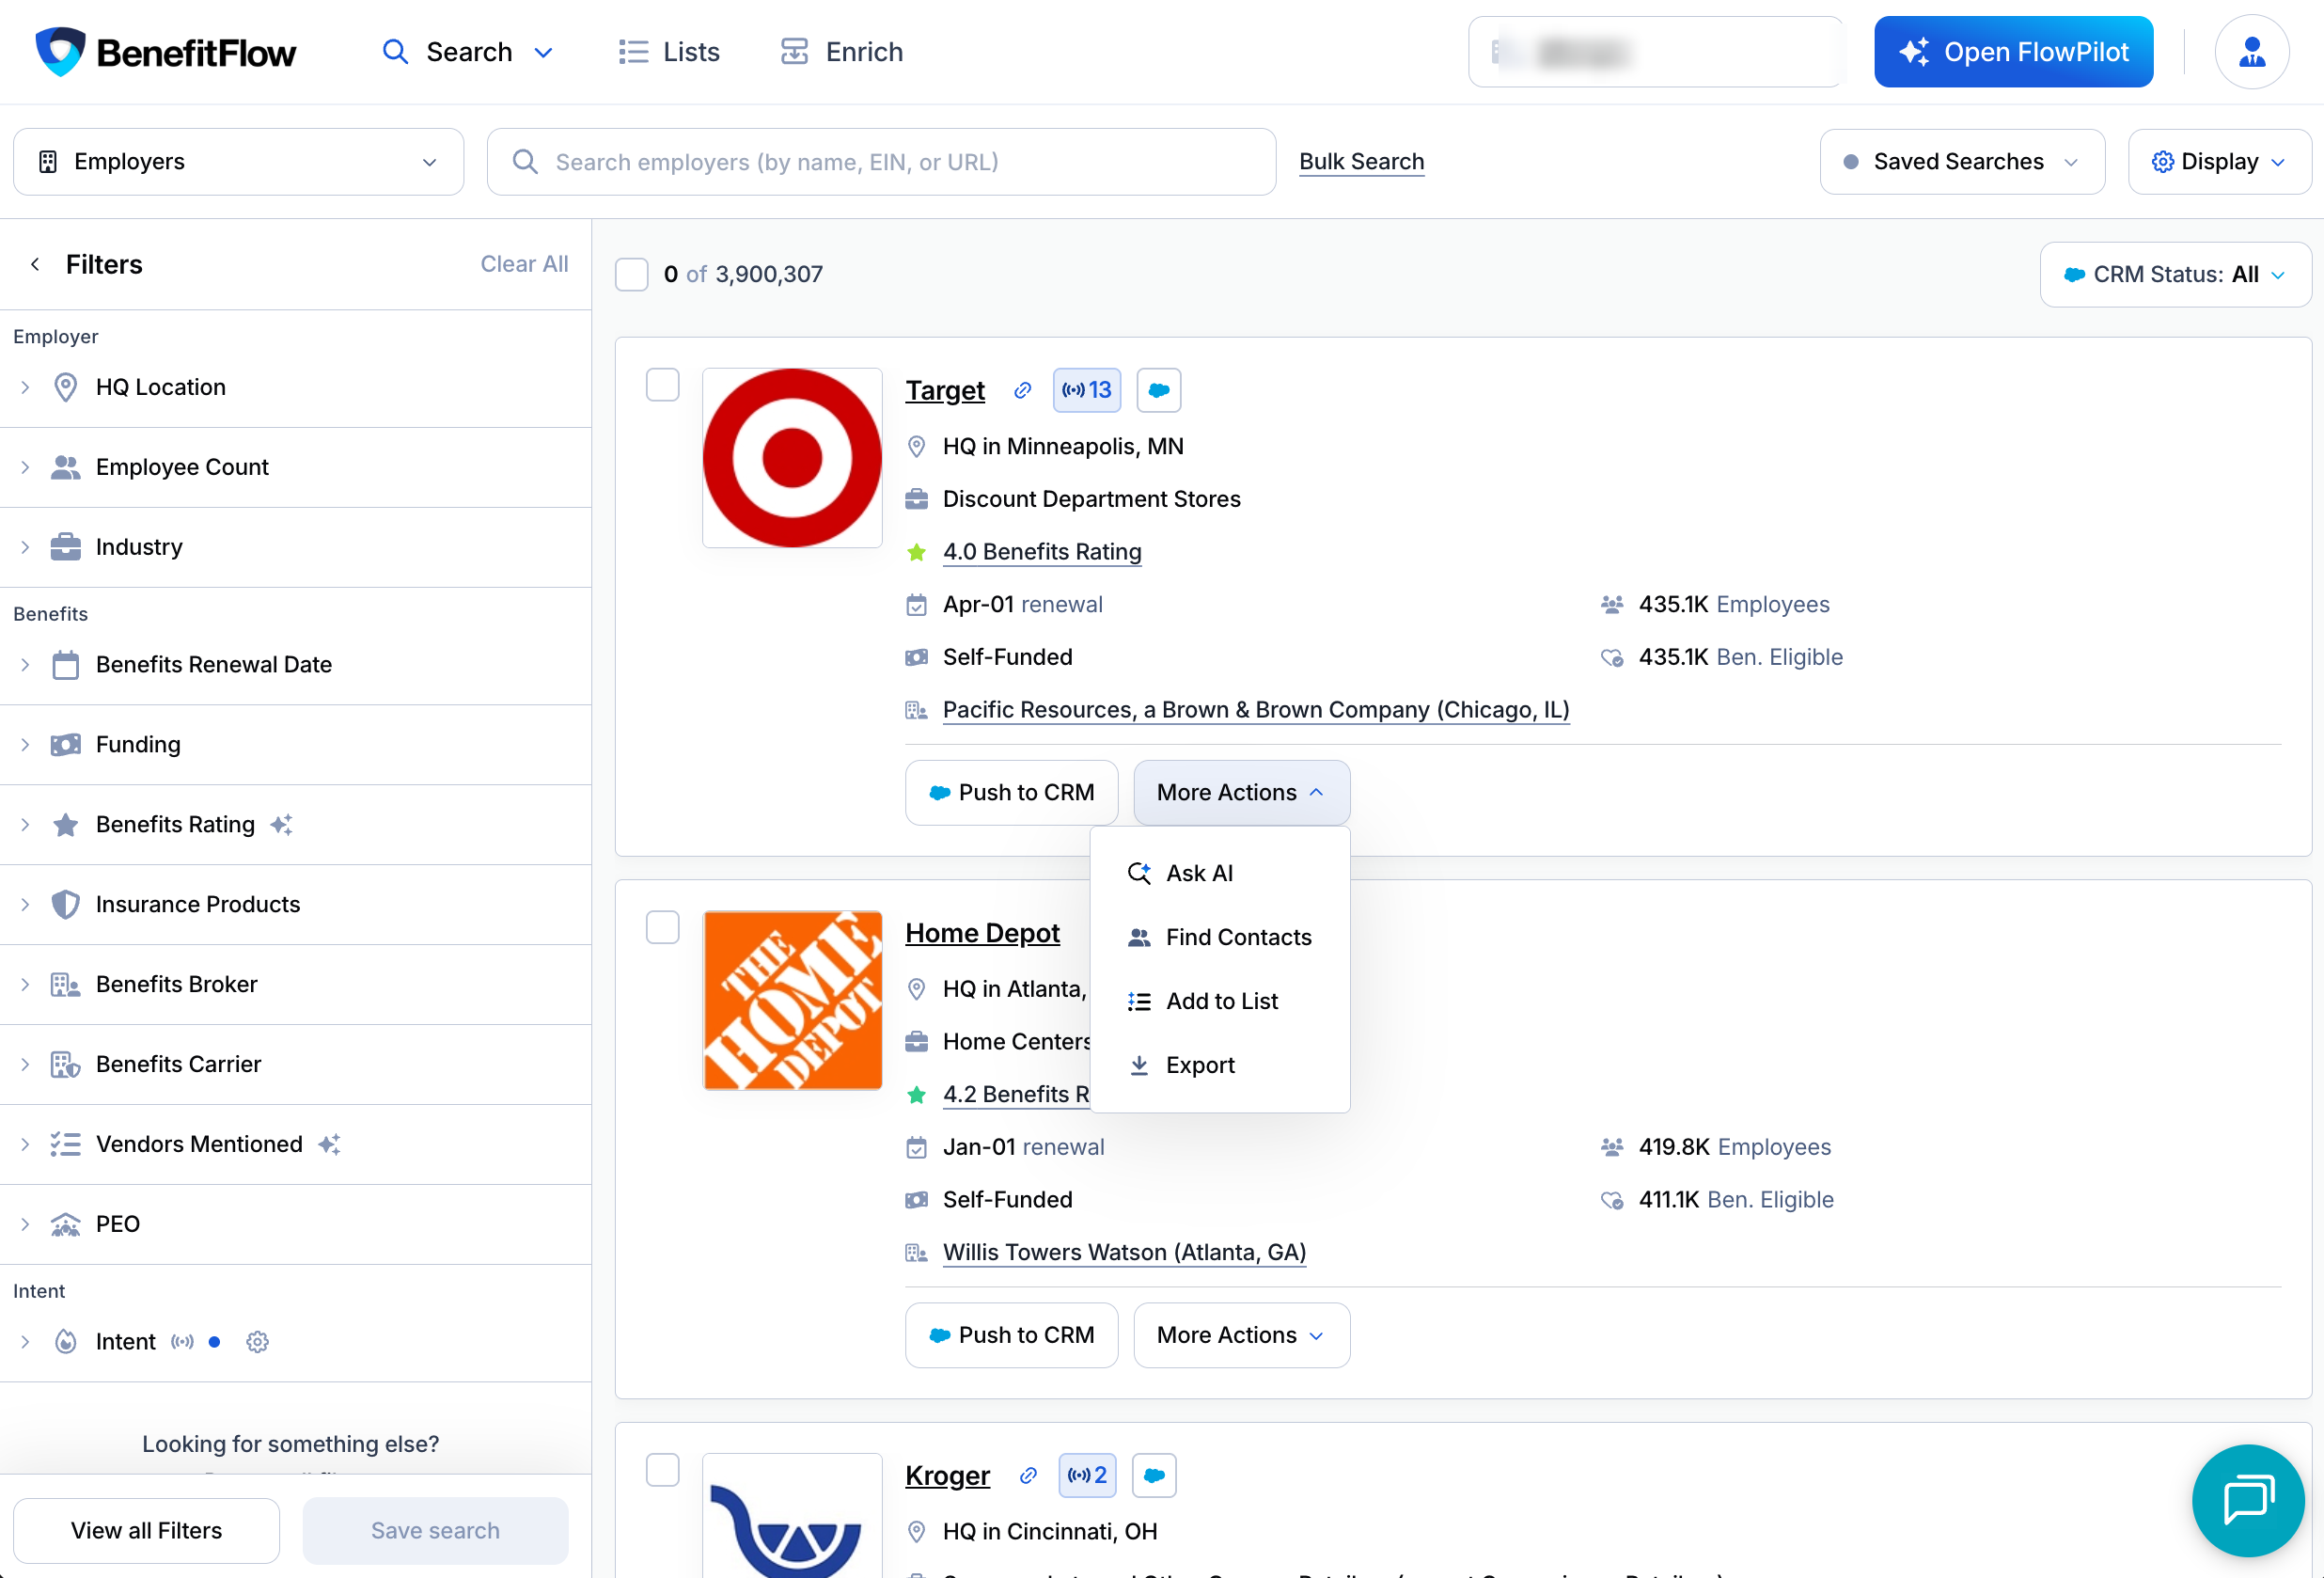Push Target to CRM

pos(1011,793)
